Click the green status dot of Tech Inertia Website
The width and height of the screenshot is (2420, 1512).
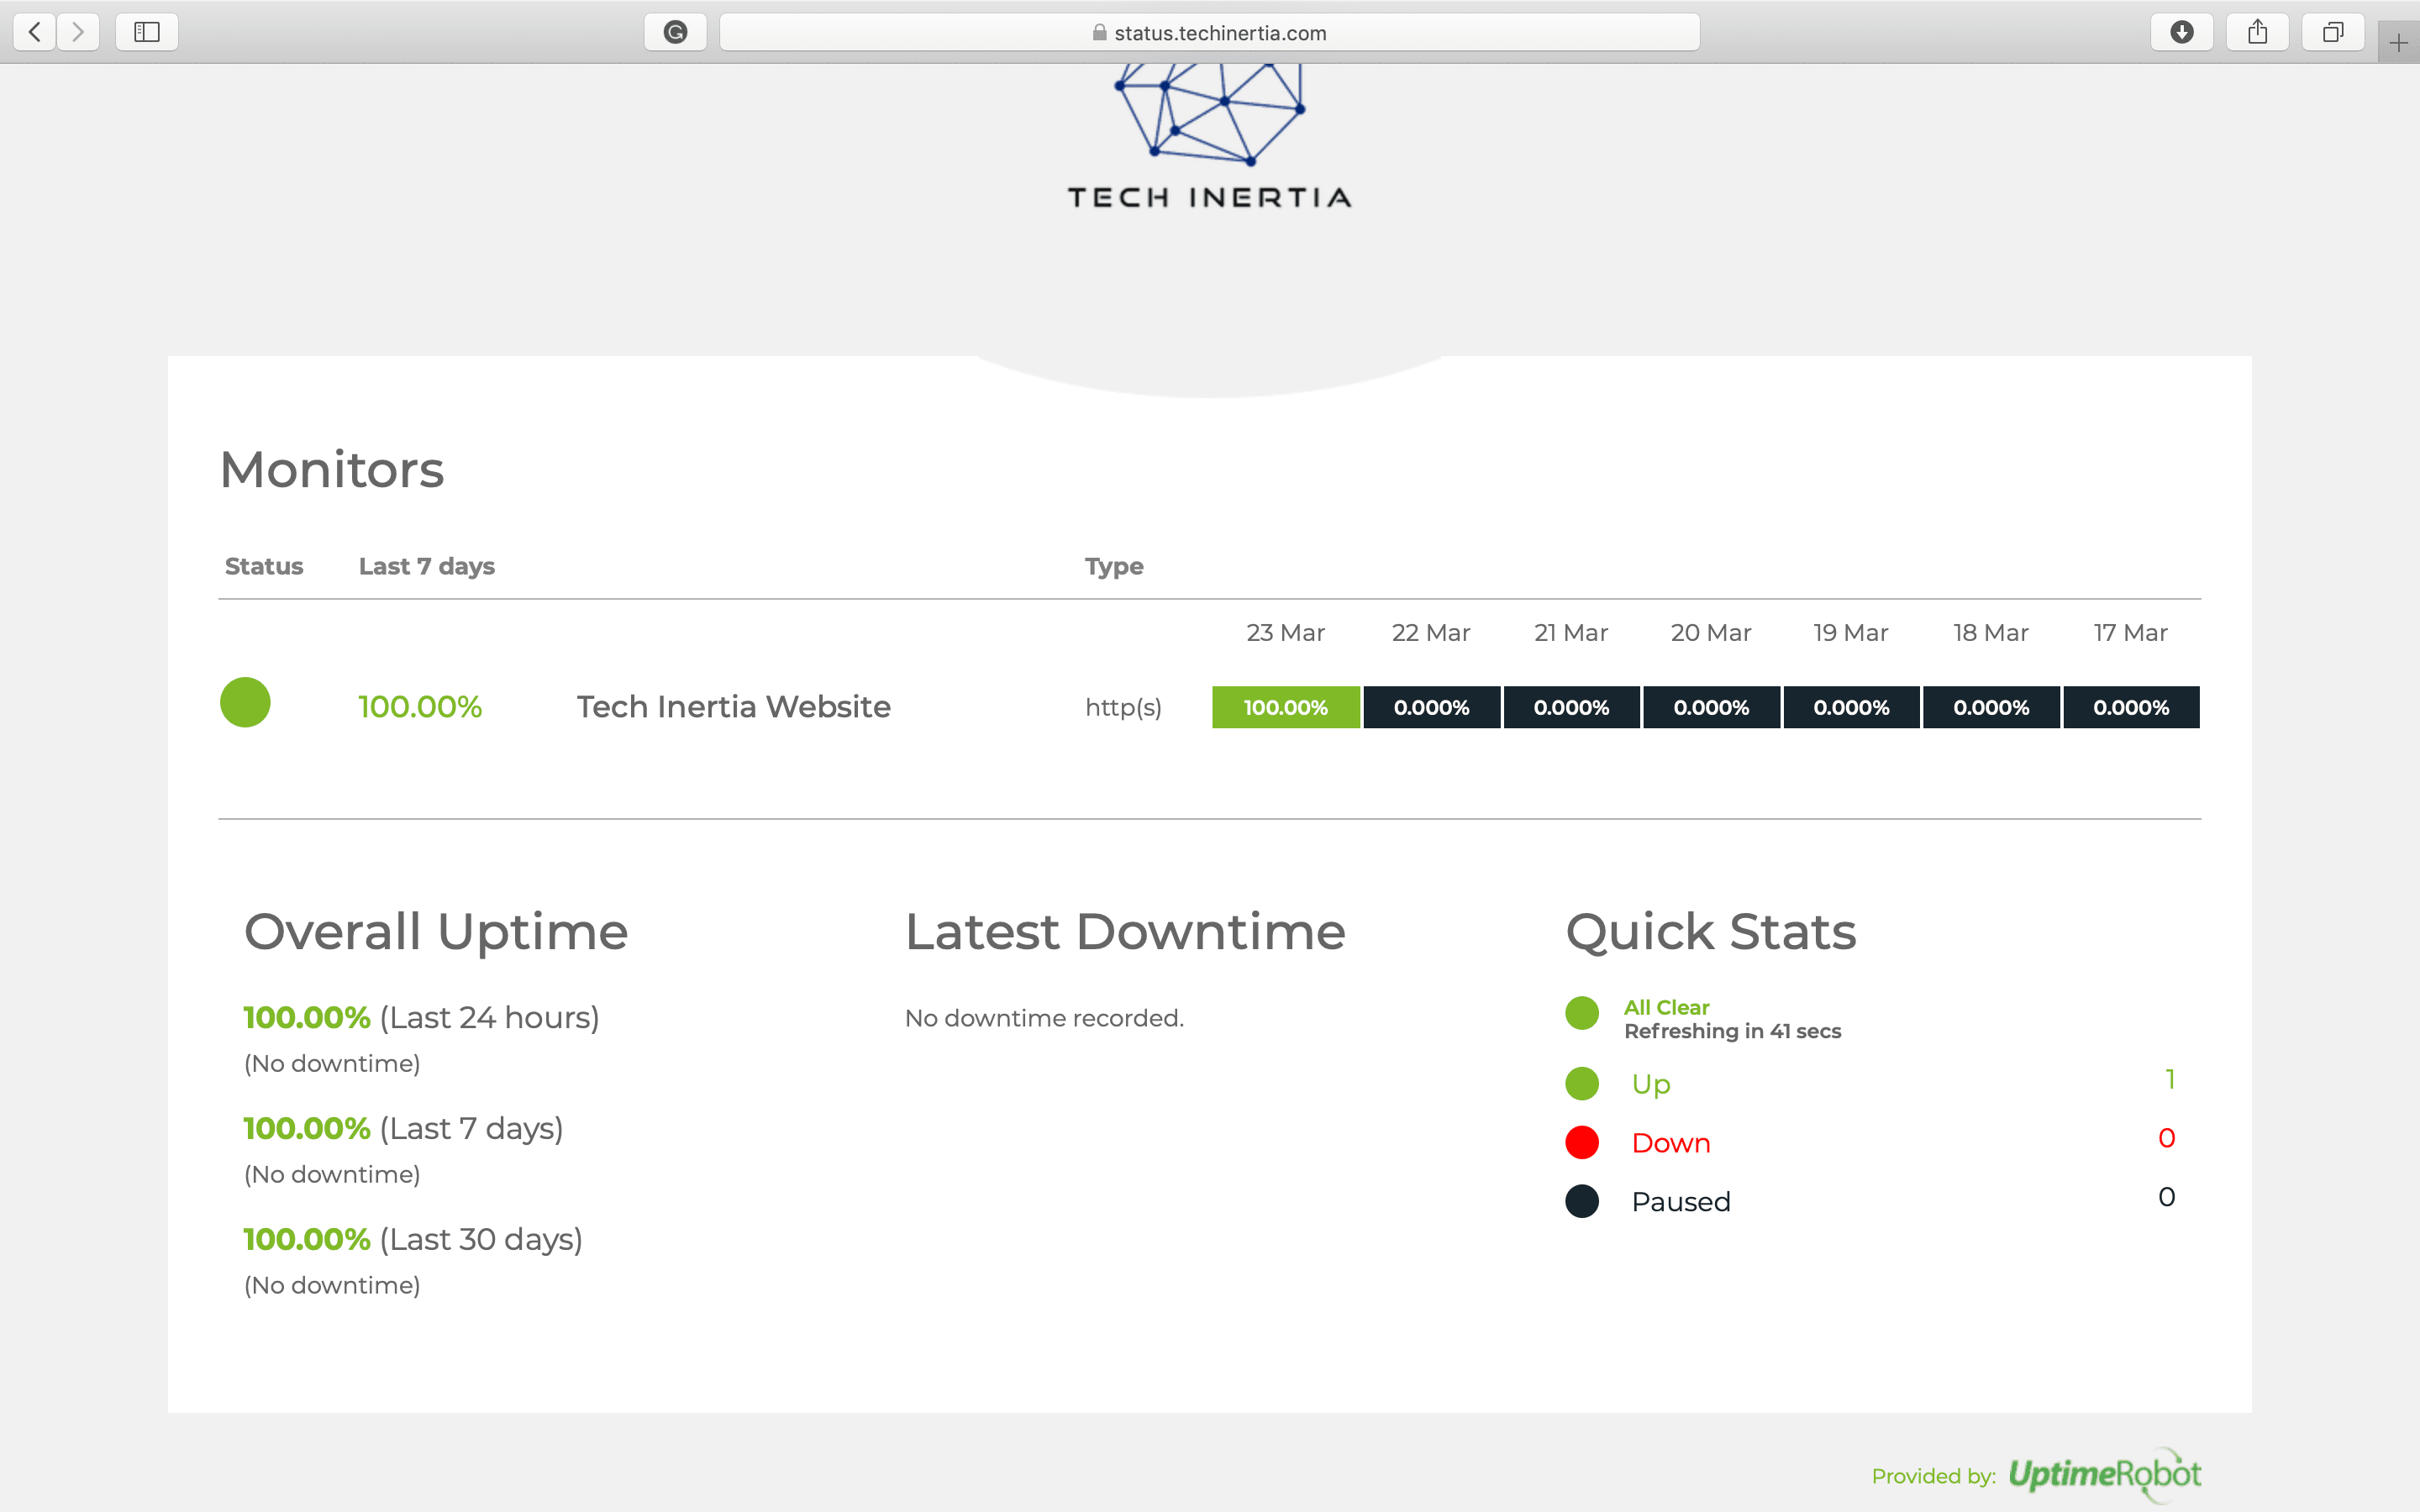point(245,702)
